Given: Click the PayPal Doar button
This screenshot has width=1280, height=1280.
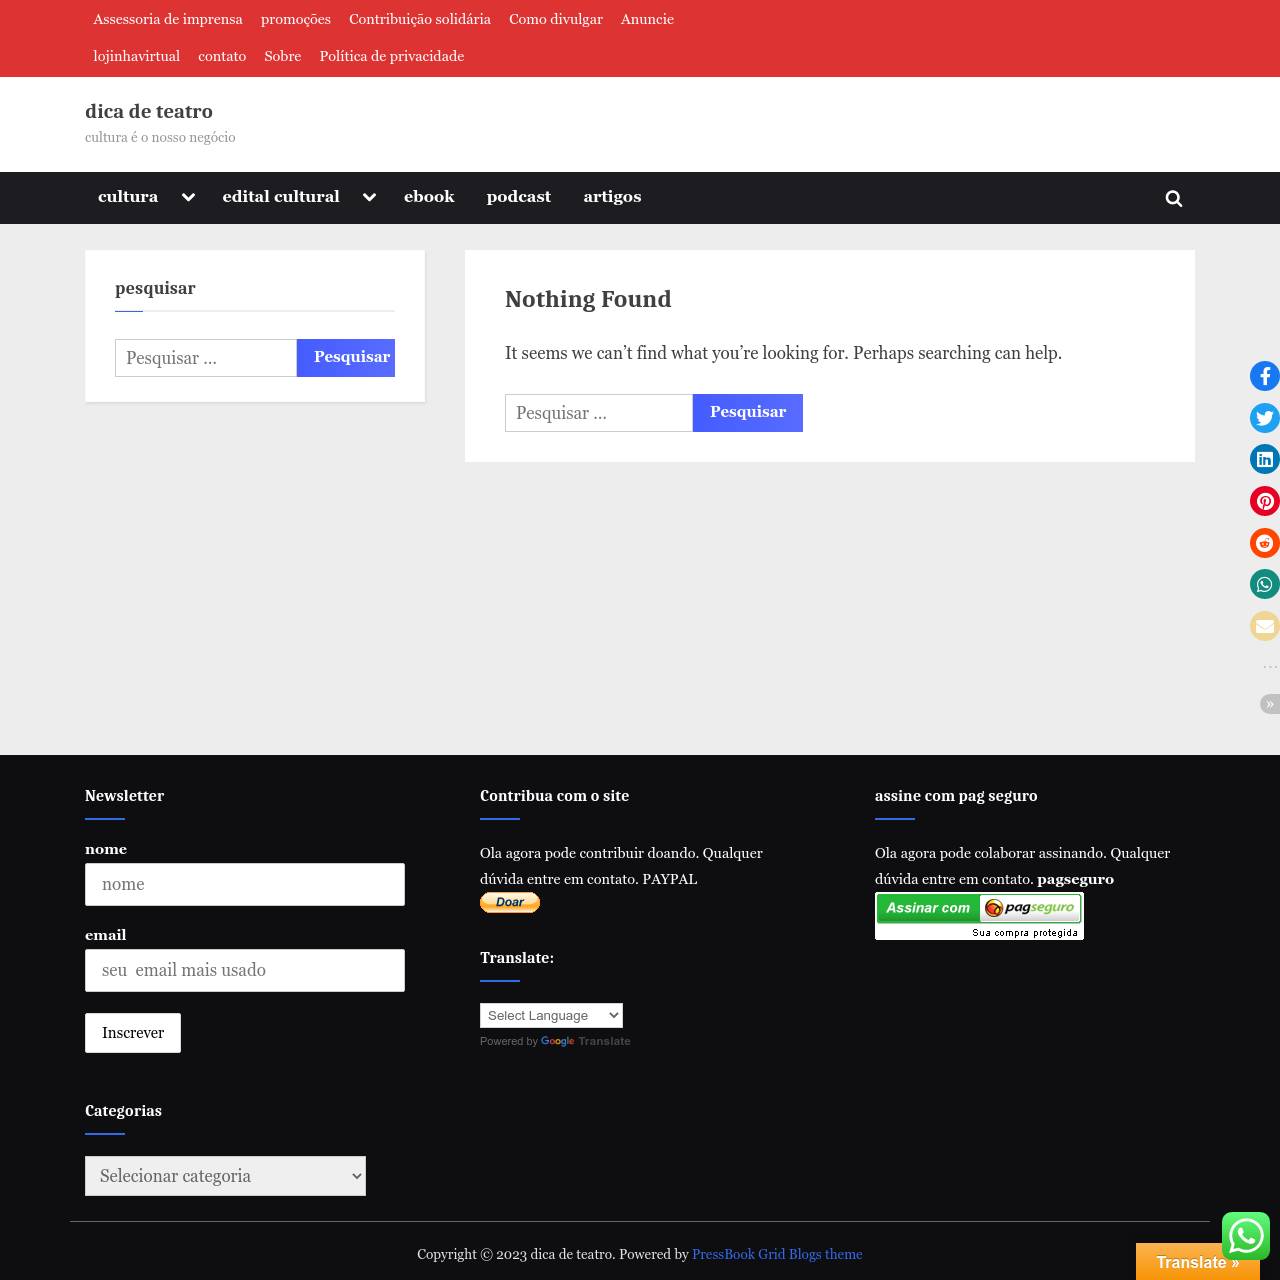Looking at the screenshot, I should [x=510, y=902].
